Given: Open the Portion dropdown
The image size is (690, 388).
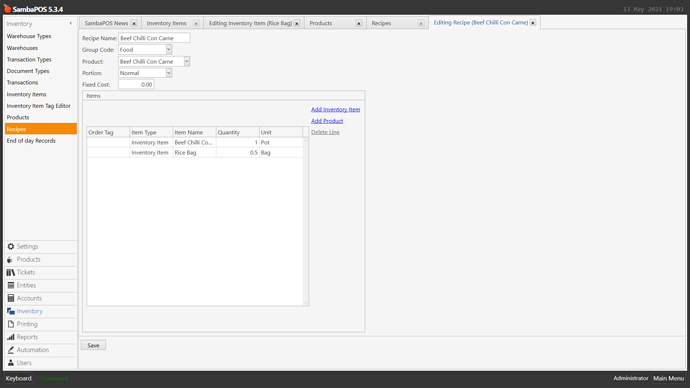Looking at the screenshot, I should [x=169, y=73].
